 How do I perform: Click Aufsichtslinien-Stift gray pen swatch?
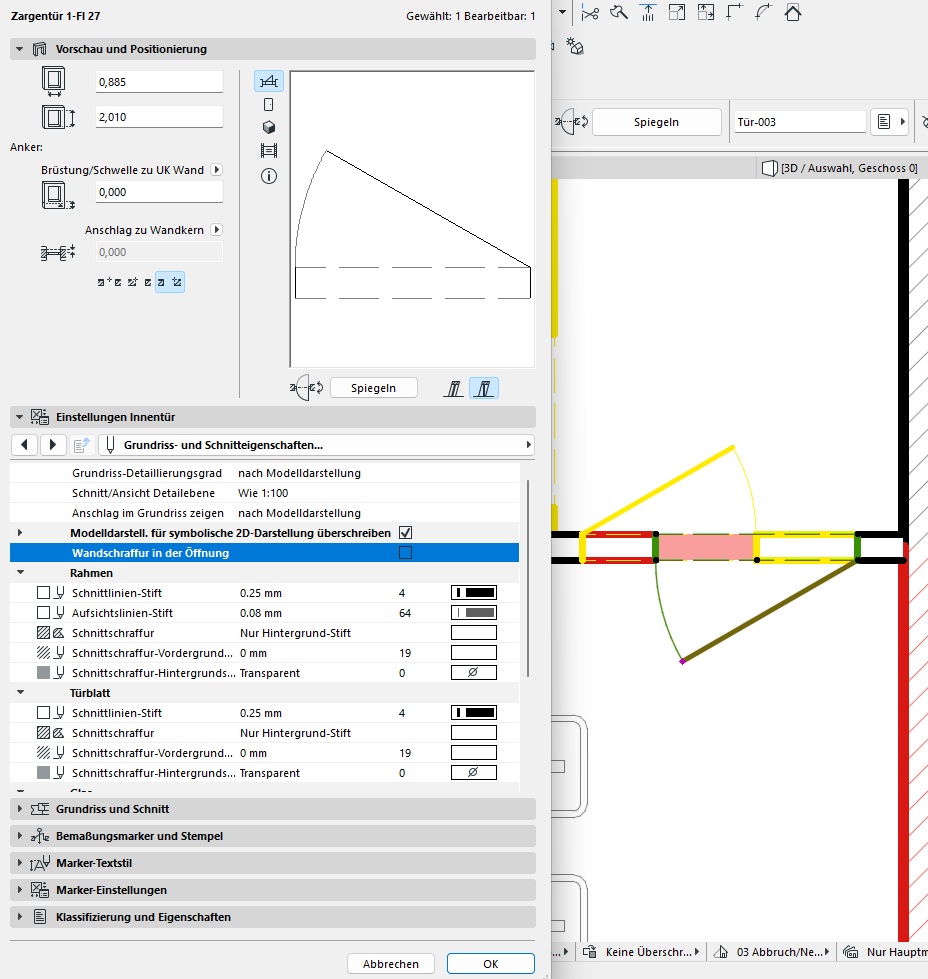[474, 612]
